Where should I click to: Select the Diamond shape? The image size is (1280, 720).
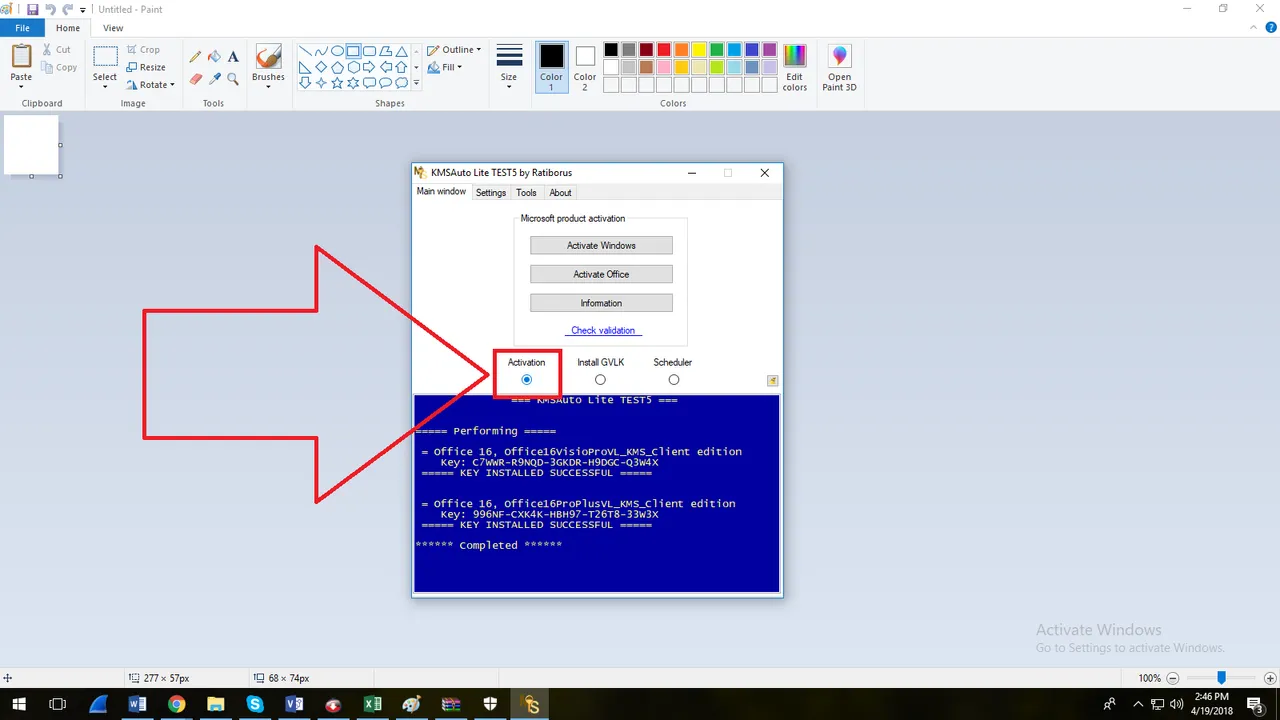(x=321, y=67)
